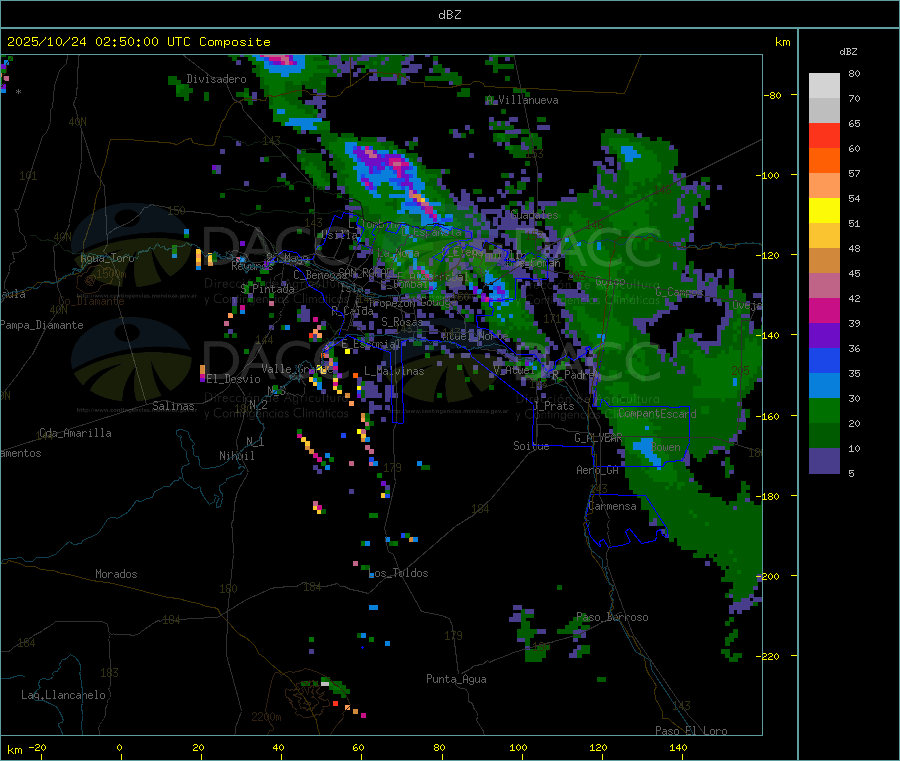The image size is (900, 761).
Task: Click the 'dBZ' heading above the color legend
Action: tap(848, 52)
